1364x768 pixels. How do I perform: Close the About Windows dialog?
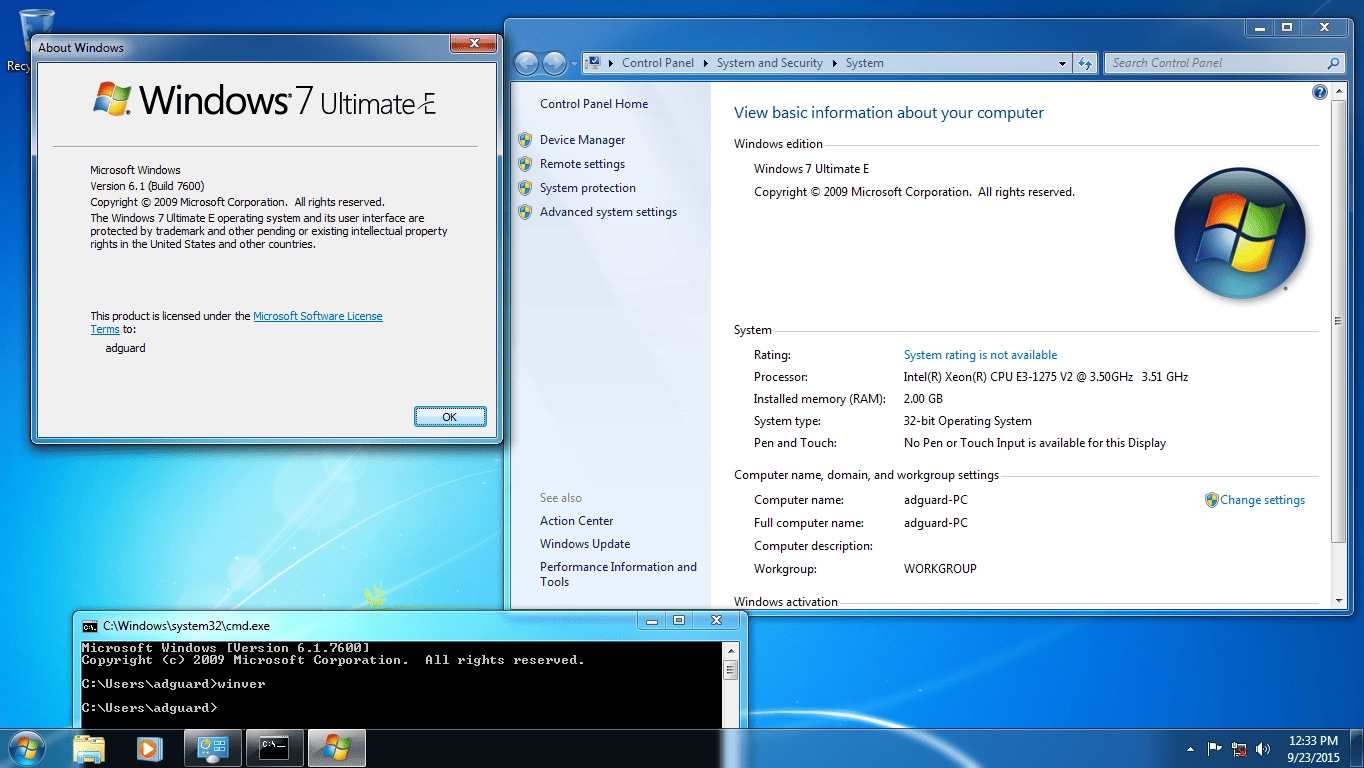tap(474, 43)
